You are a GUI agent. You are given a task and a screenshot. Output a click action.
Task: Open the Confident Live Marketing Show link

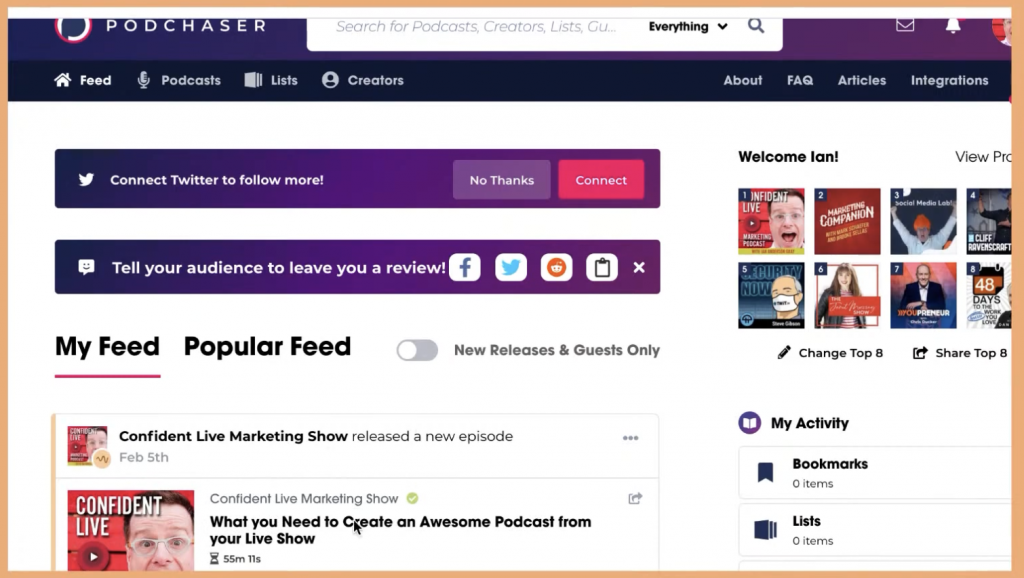tap(233, 436)
